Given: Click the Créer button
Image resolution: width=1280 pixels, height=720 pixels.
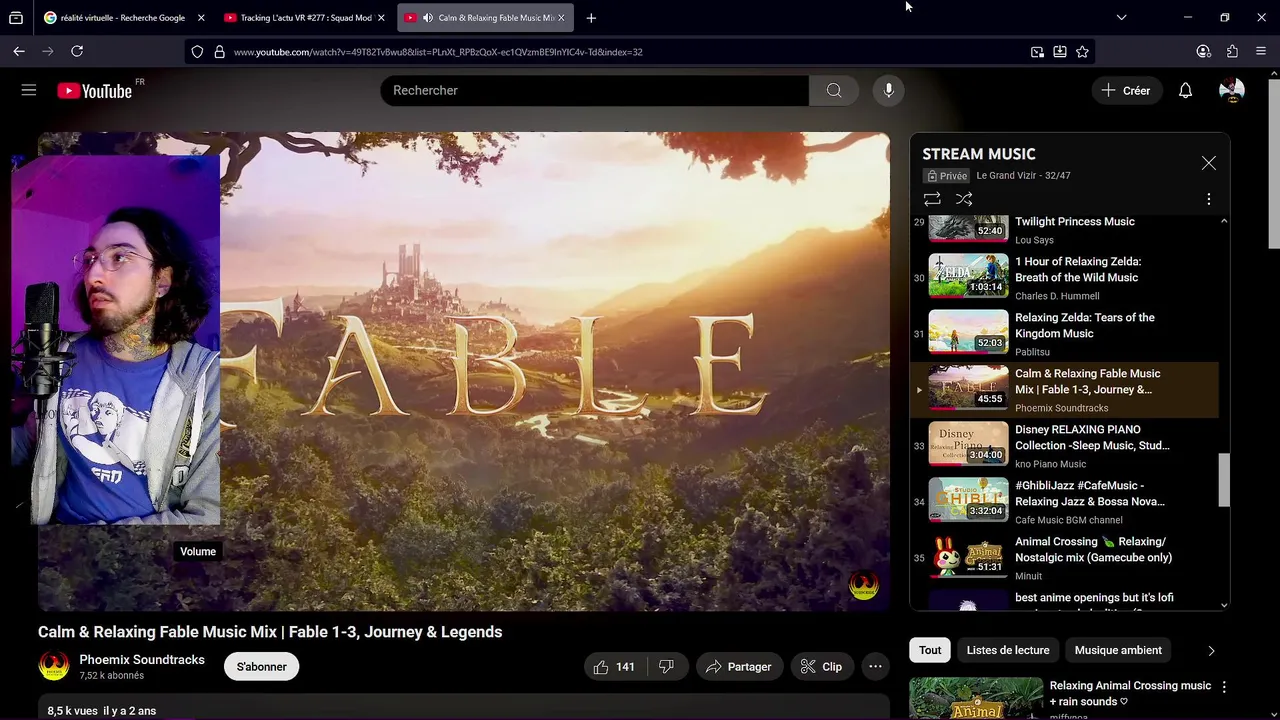Looking at the screenshot, I should [x=1127, y=90].
